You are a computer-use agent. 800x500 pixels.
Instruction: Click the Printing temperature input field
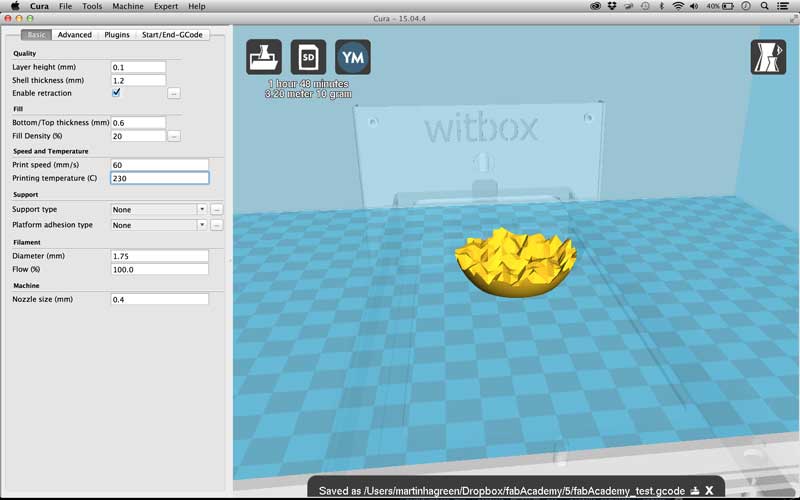160,178
